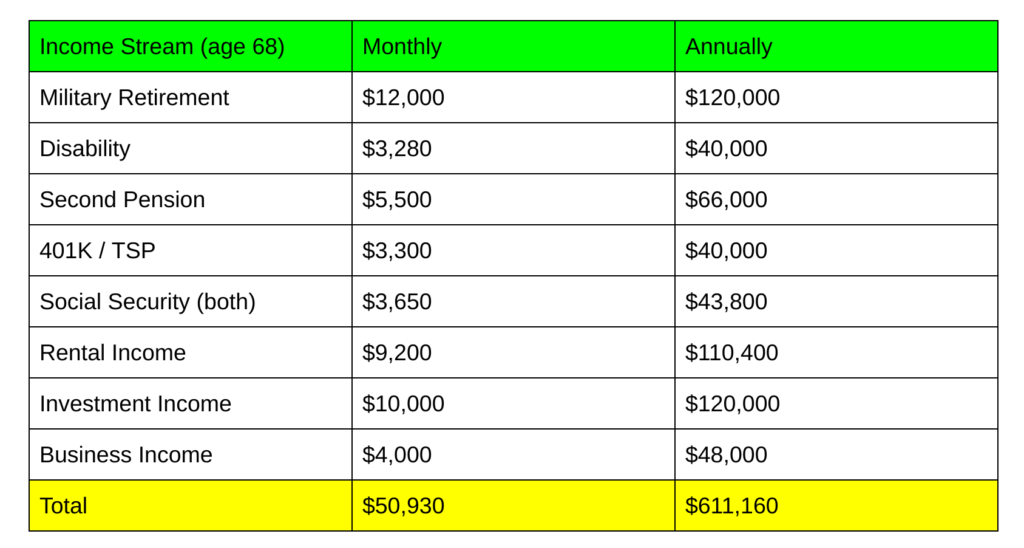1024x548 pixels.
Task: Select the Monthly column header
Action: pyautogui.click(x=402, y=47)
